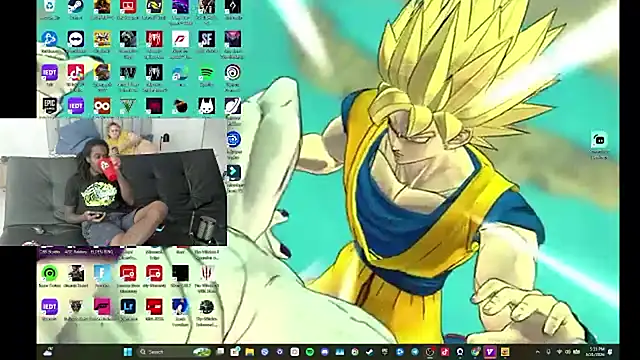Launch the Need for Speed shortcut
Image resolution: width=640 pixels, height=360 pixels.
click(180, 39)
